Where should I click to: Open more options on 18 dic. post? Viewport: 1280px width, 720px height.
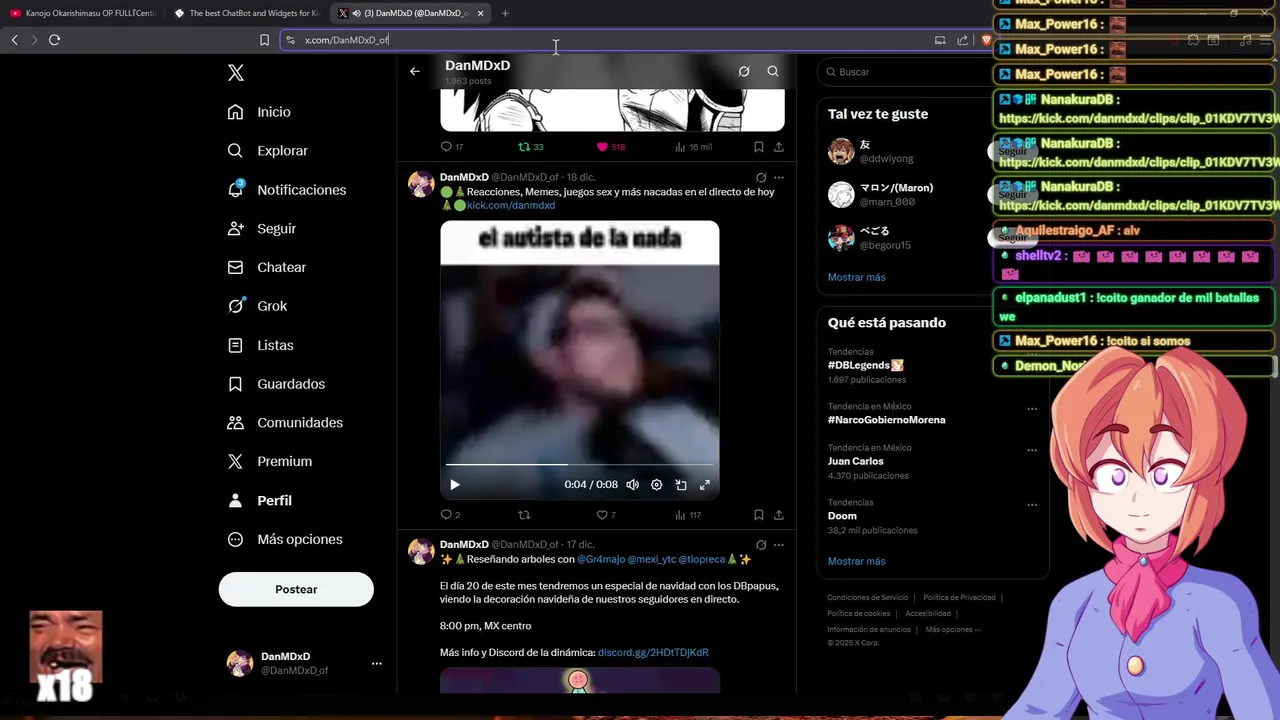coord(779,178)
